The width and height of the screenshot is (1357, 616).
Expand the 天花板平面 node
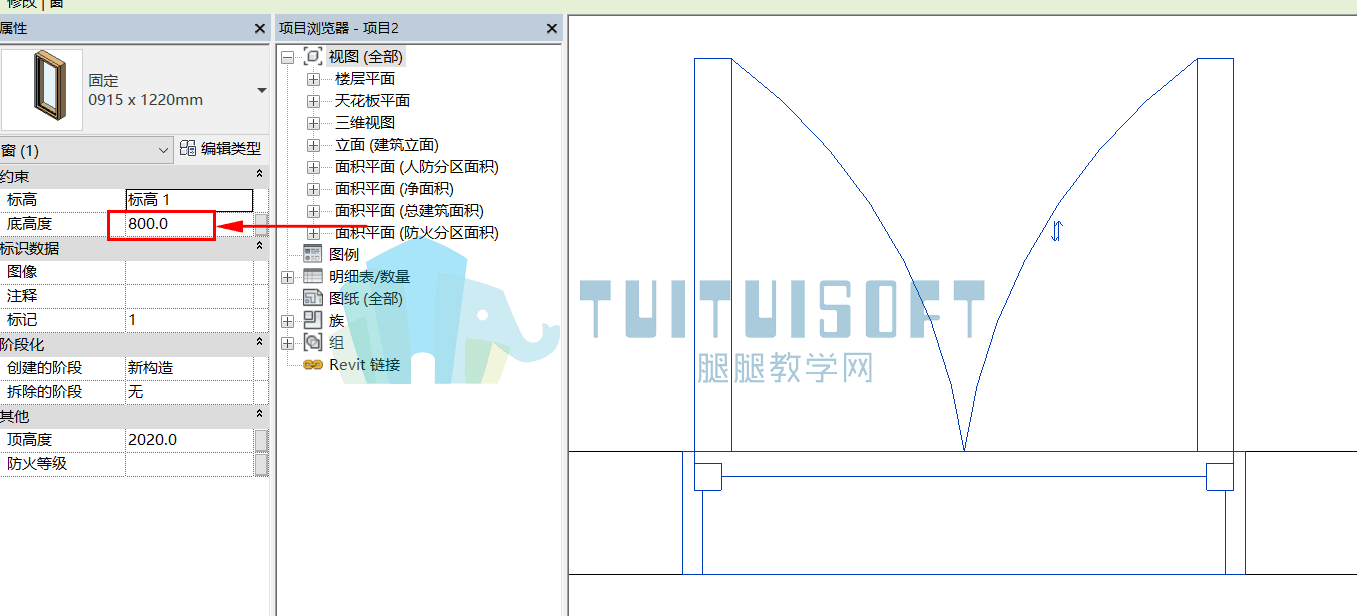(x=314, y=101)
